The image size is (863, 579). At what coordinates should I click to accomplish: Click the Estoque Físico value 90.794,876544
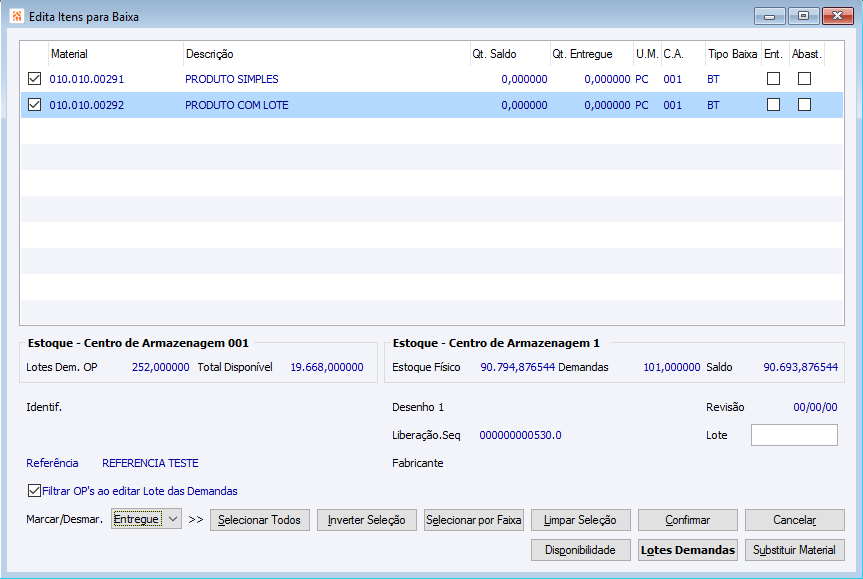coord(517,367)
